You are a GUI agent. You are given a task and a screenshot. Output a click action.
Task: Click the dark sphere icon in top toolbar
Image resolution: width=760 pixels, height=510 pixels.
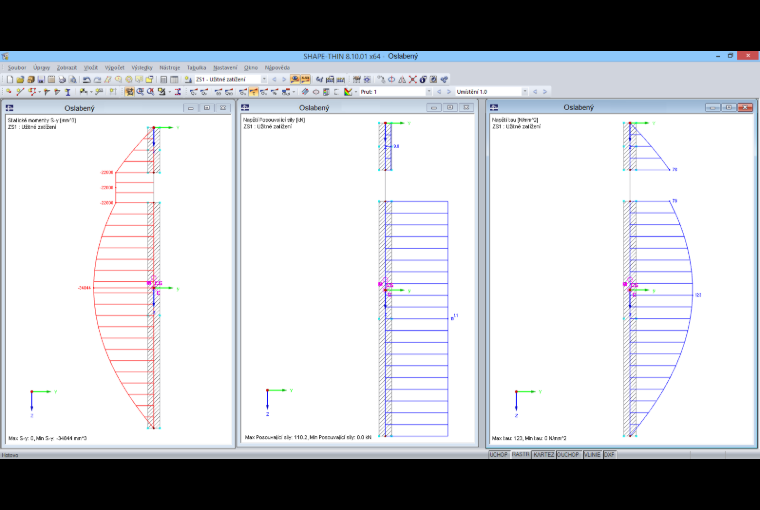423,79
